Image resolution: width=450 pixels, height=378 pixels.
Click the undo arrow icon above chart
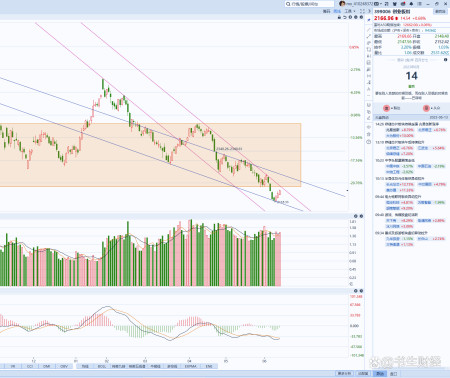click(345, 17)
